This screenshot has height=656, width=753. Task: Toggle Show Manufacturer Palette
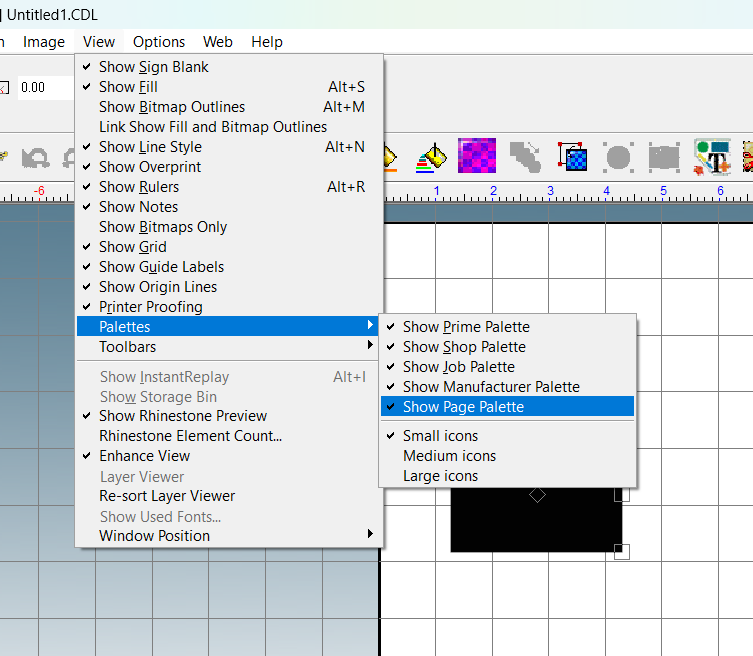pos(508,387)
